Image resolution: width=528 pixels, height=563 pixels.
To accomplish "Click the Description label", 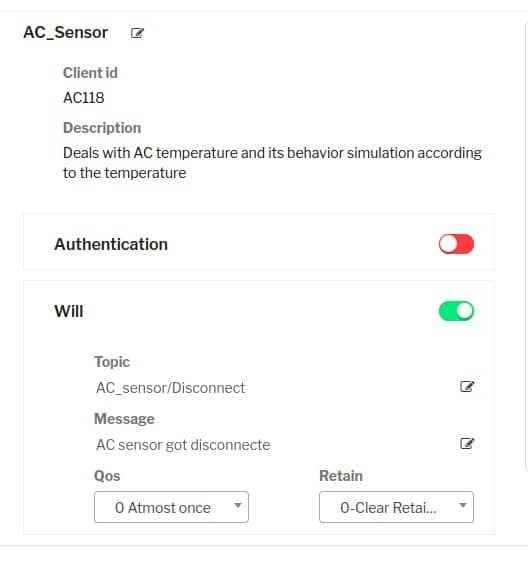I will (102, 128).
